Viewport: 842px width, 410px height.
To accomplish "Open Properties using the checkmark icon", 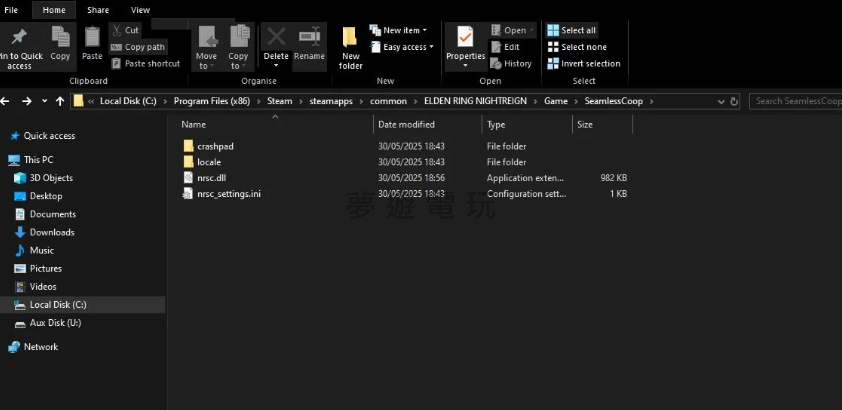I will [x=465, y=40].
